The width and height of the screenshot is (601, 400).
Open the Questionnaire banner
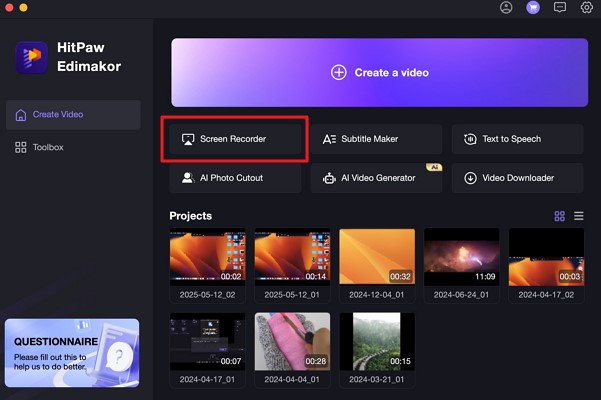[72, 353]
